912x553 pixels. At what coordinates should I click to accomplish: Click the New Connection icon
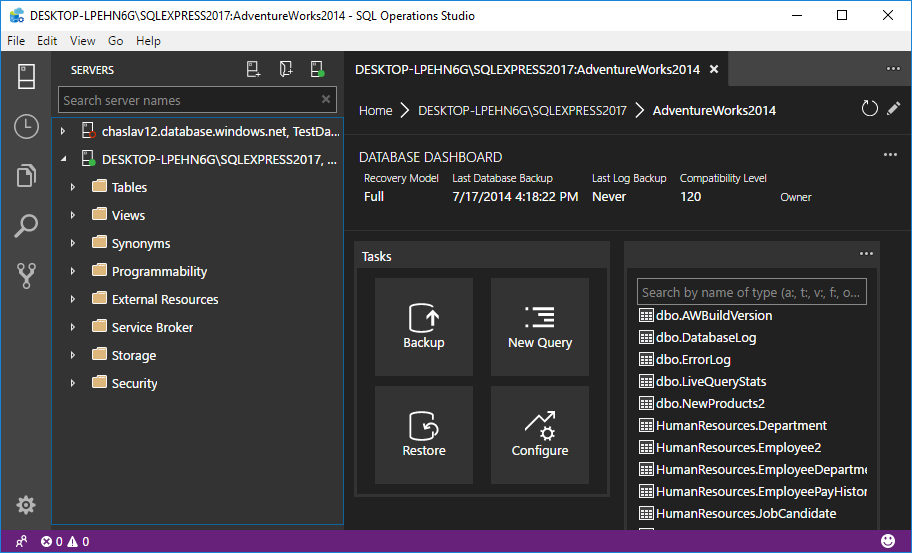click(254, 70)
